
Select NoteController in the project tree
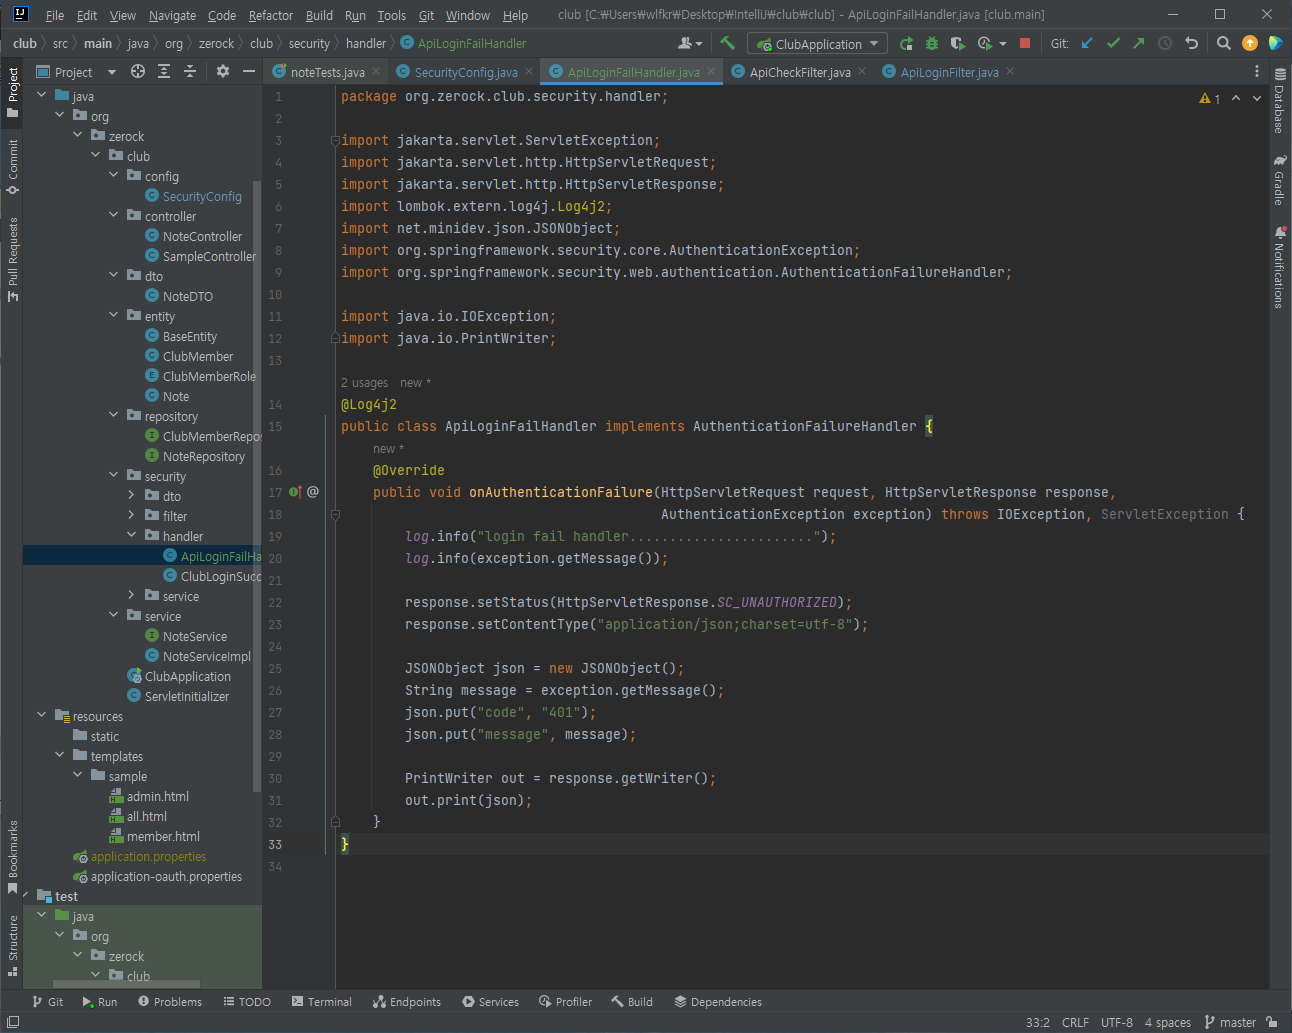pos(202,236)
